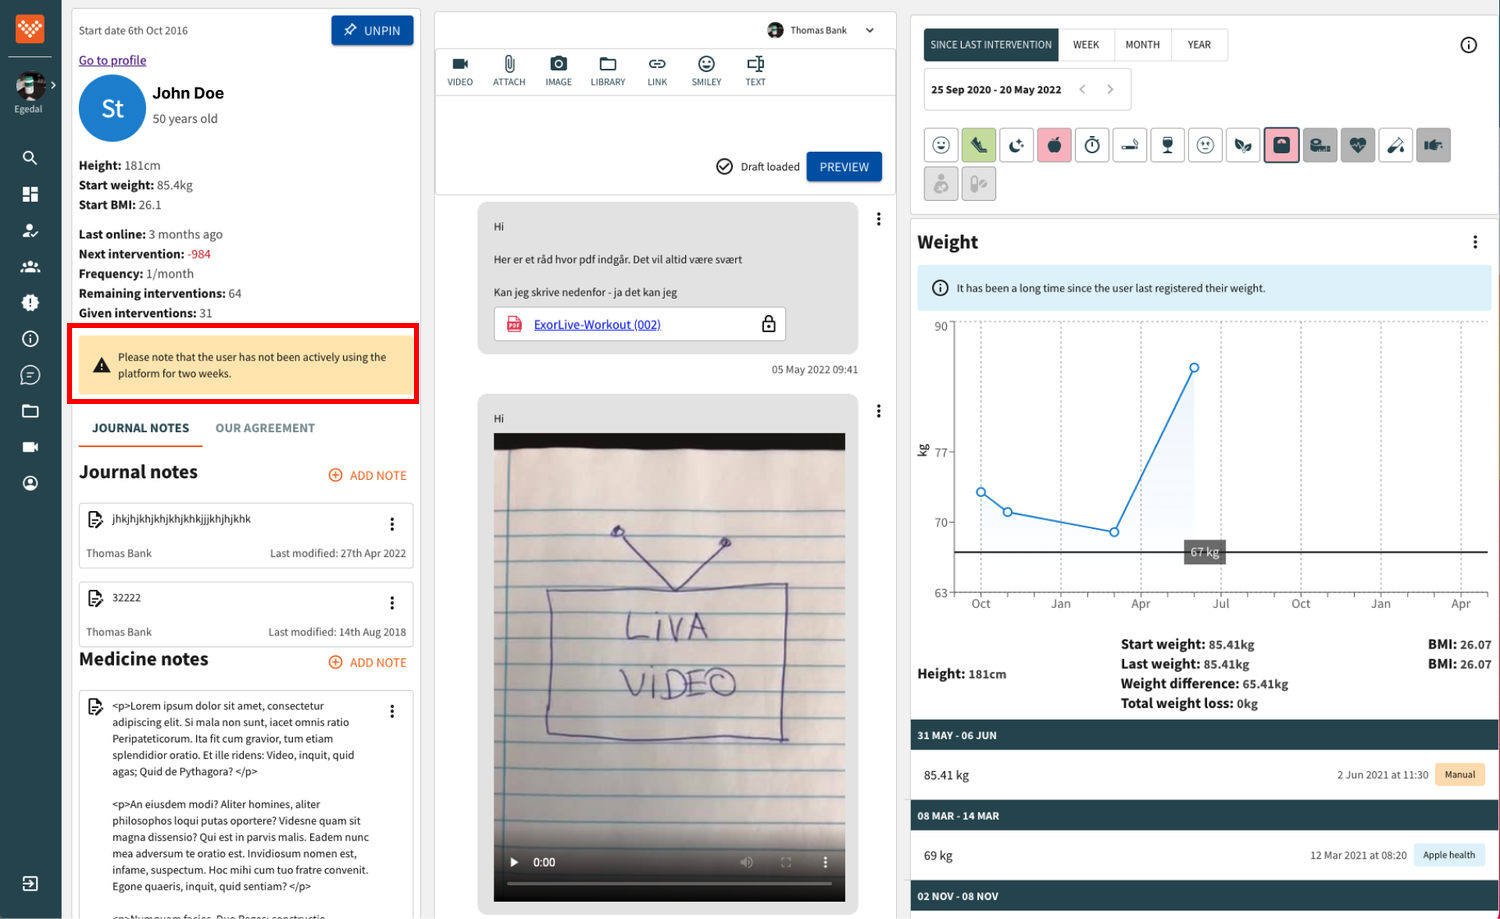This screenshot has height=919, width=1500.
Task: Toggle the alcohol wine glass tracker icon
Action: [1167, 145]
